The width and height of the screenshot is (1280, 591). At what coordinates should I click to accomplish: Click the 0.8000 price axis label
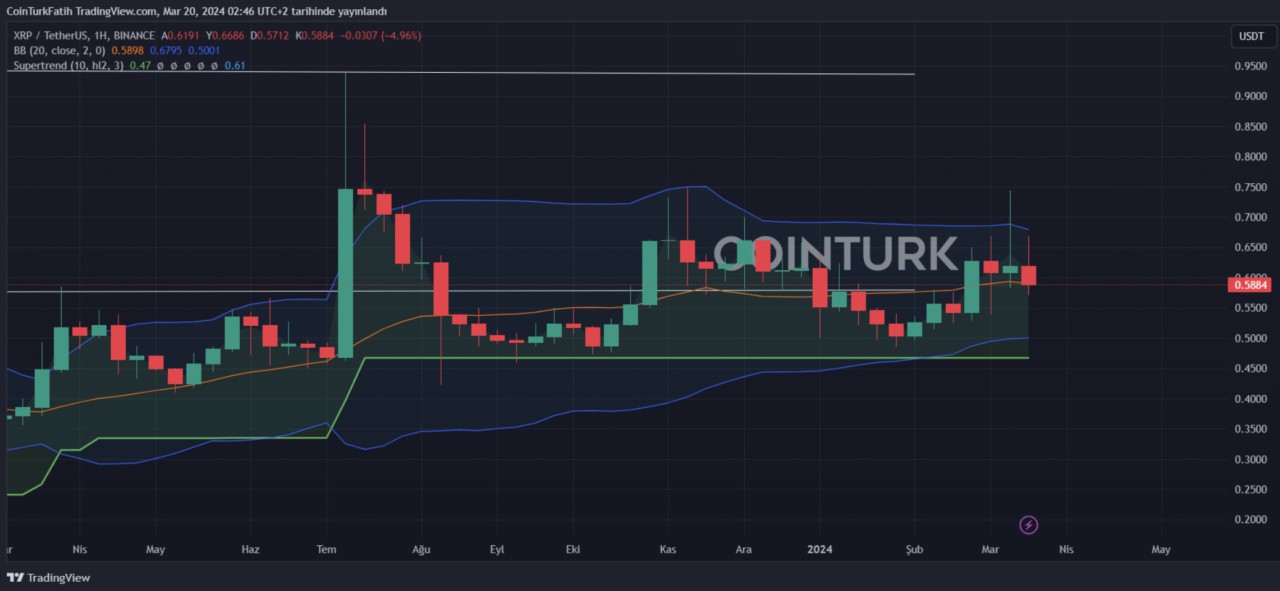(1252, 157)
